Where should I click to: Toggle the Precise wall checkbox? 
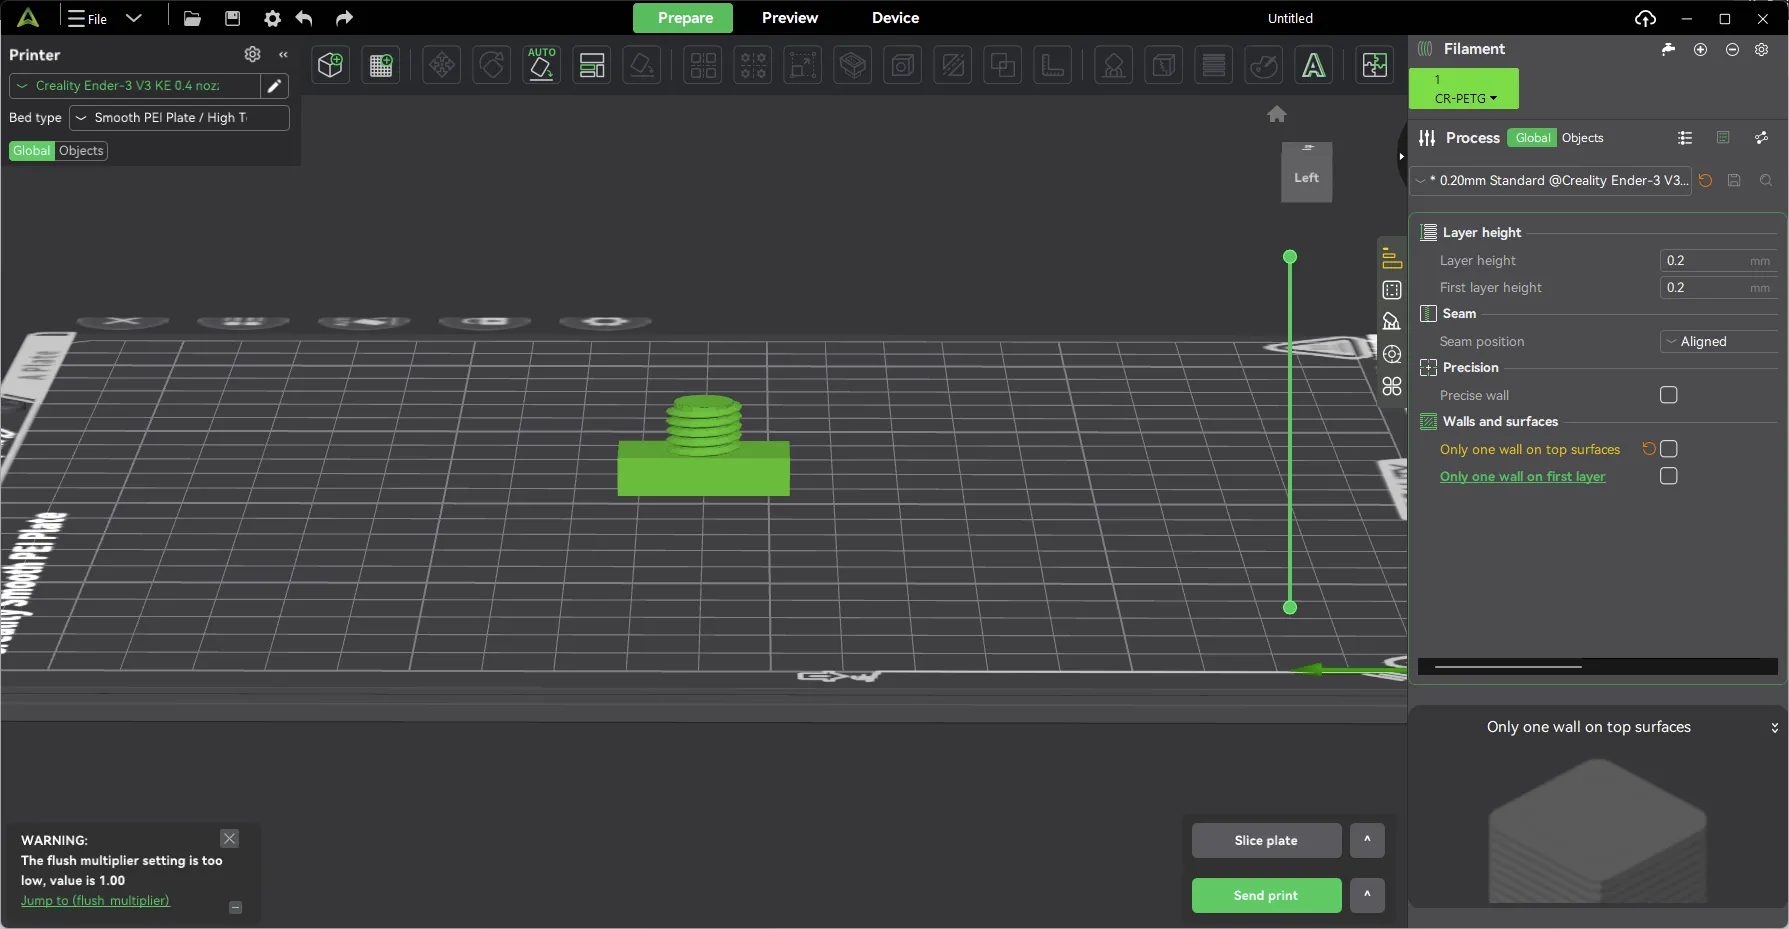(1668, 395)
